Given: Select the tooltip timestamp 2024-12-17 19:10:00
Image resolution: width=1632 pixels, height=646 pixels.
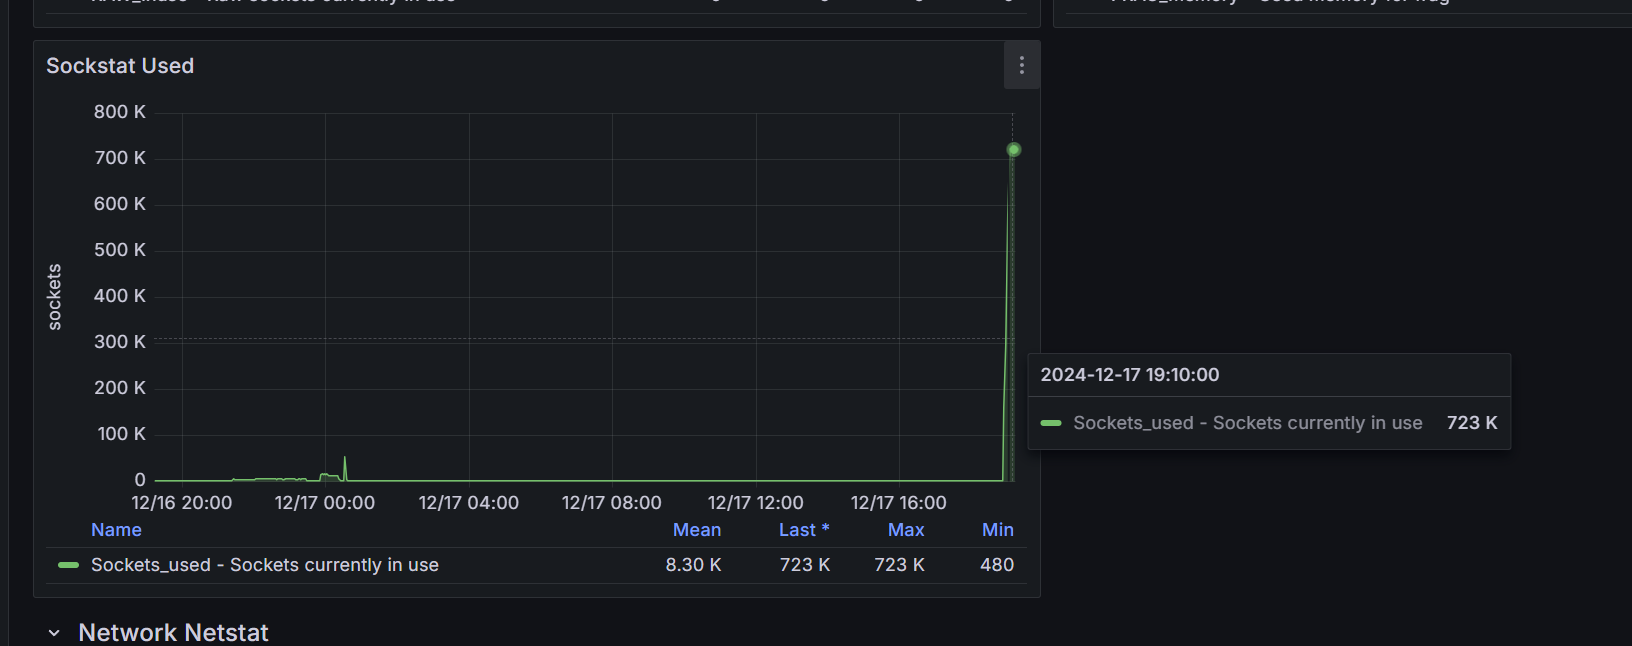Looking at the screenshot, I should point(1129,375).
